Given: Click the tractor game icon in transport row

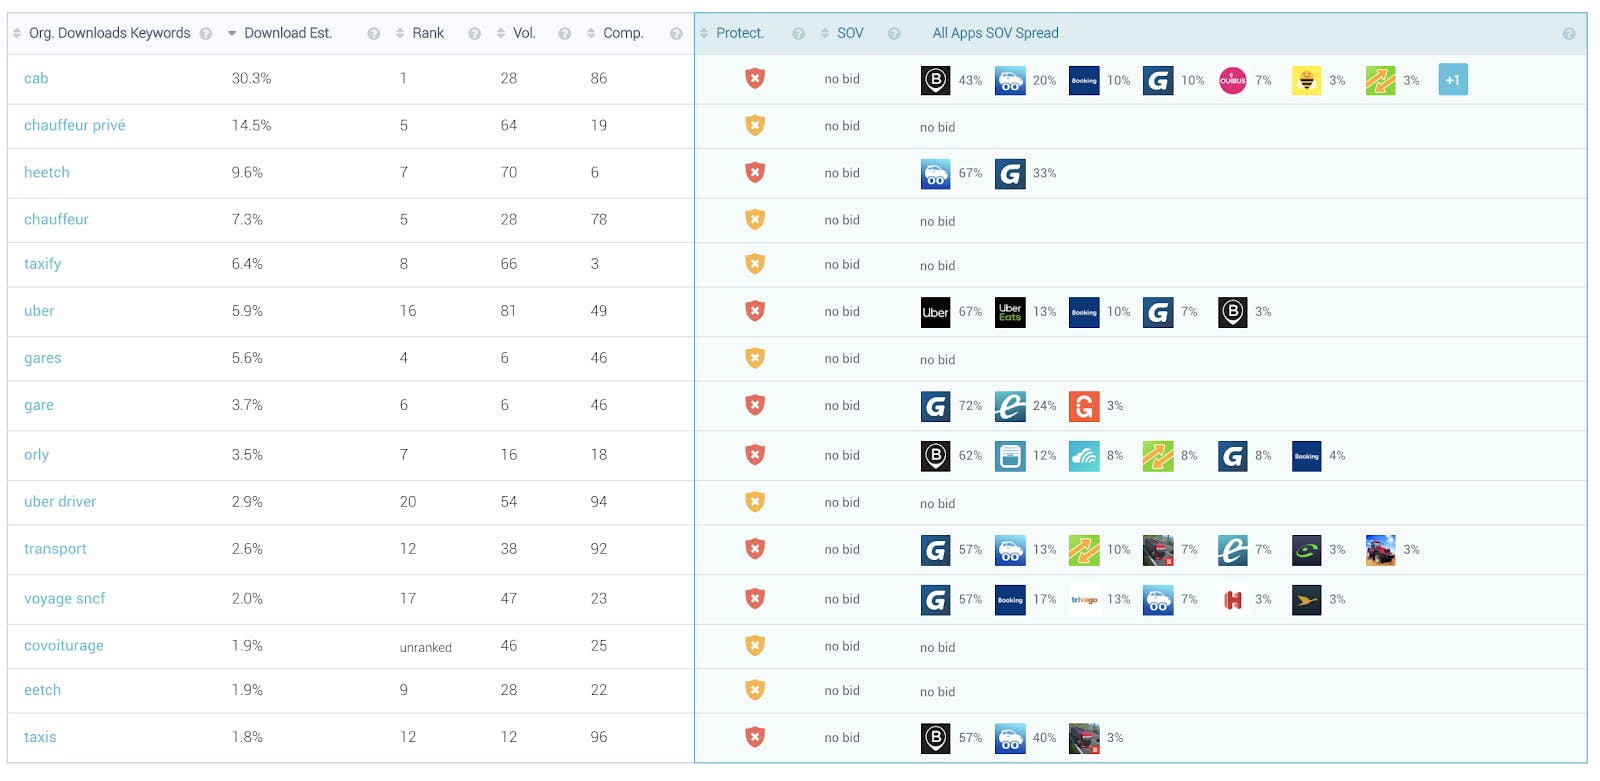Looking at the screenshot, I should [x=1380, y=550].
